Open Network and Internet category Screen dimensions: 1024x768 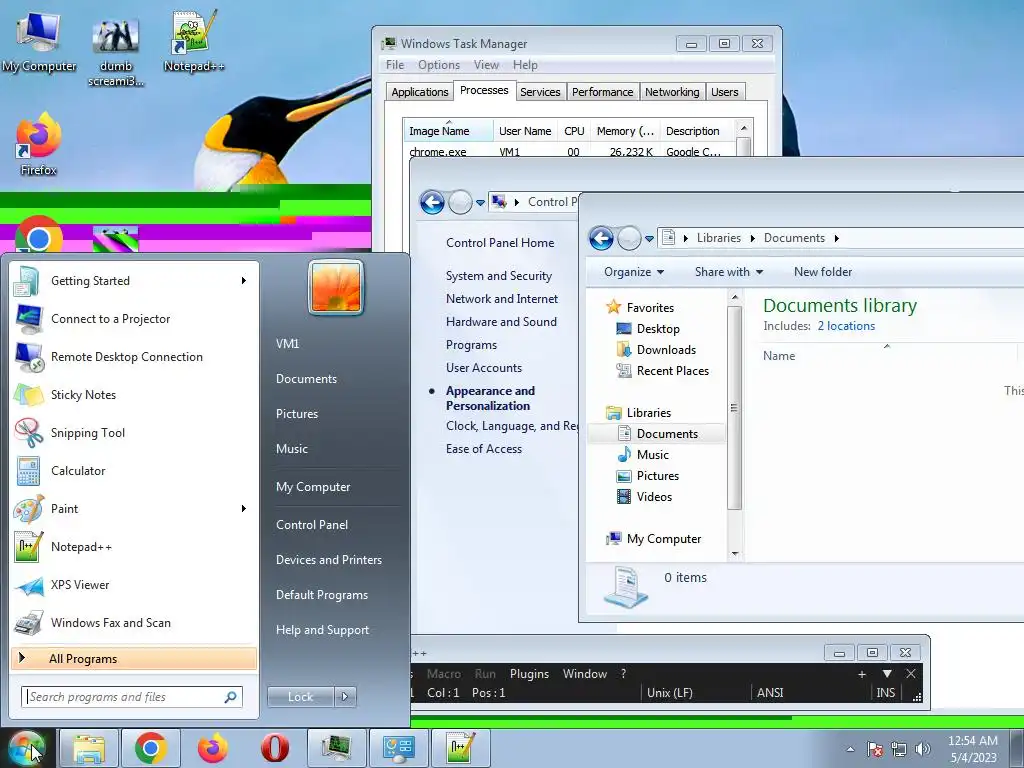coord(502,298)
